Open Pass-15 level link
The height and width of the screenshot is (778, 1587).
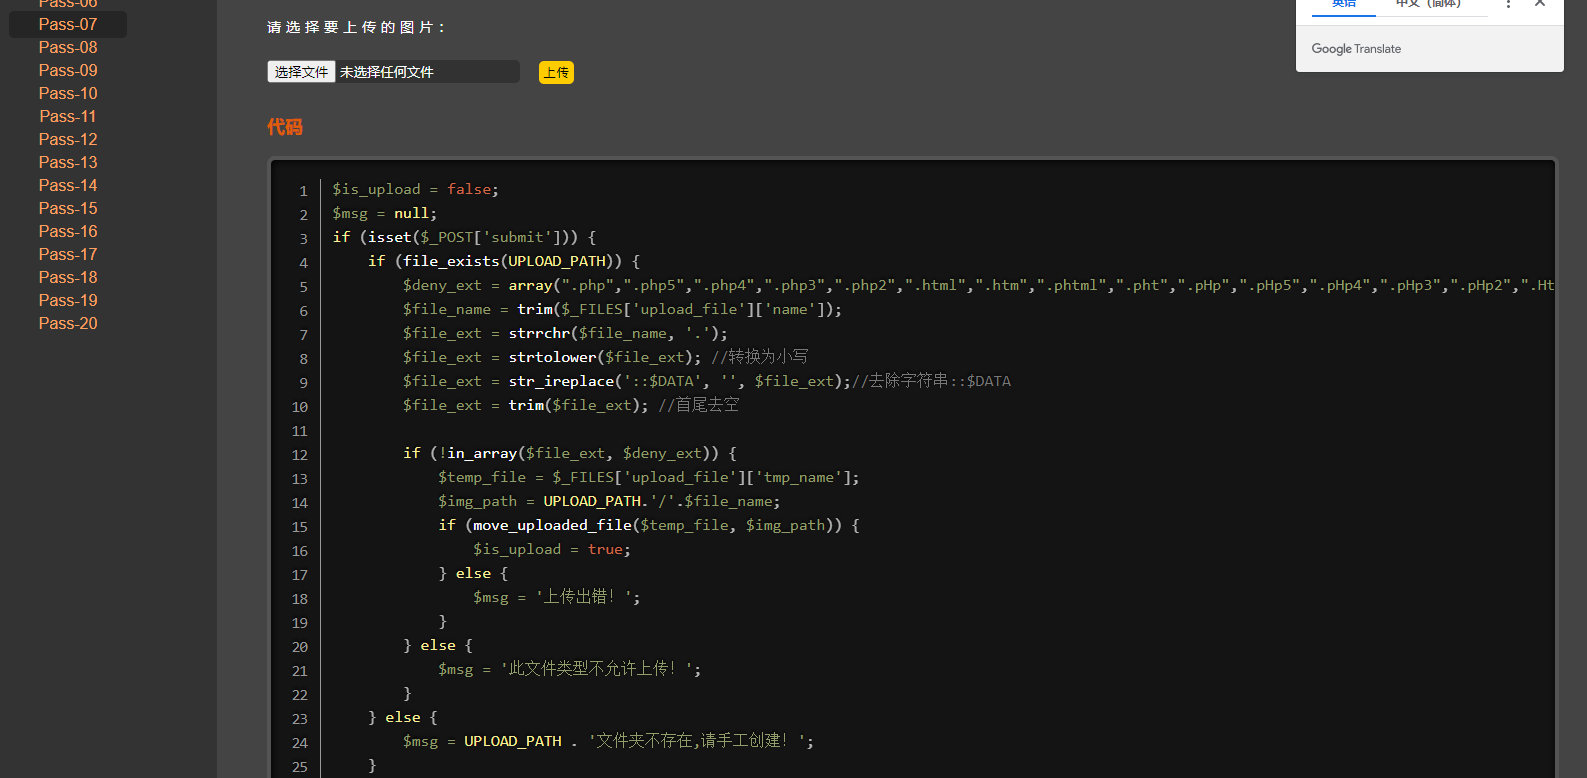[x=68, y=208]
